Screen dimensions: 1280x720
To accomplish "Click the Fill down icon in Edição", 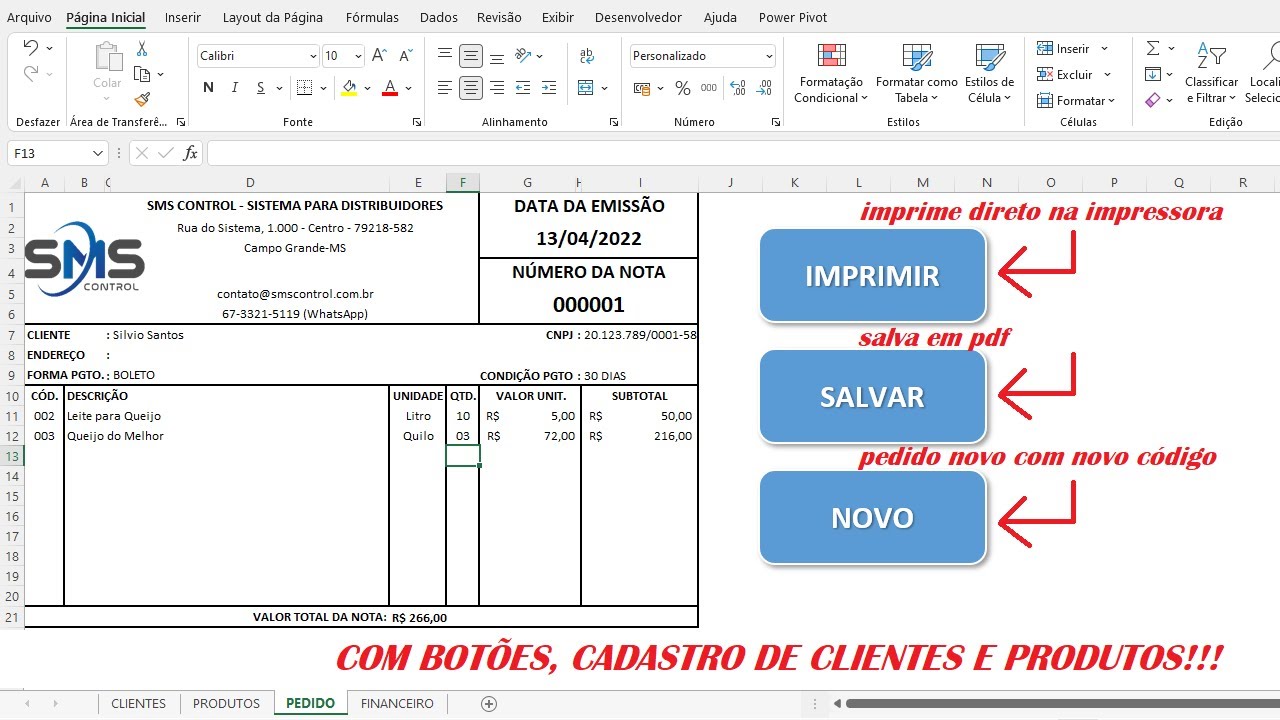I will pyautogui.click(x=1152, y=74).
